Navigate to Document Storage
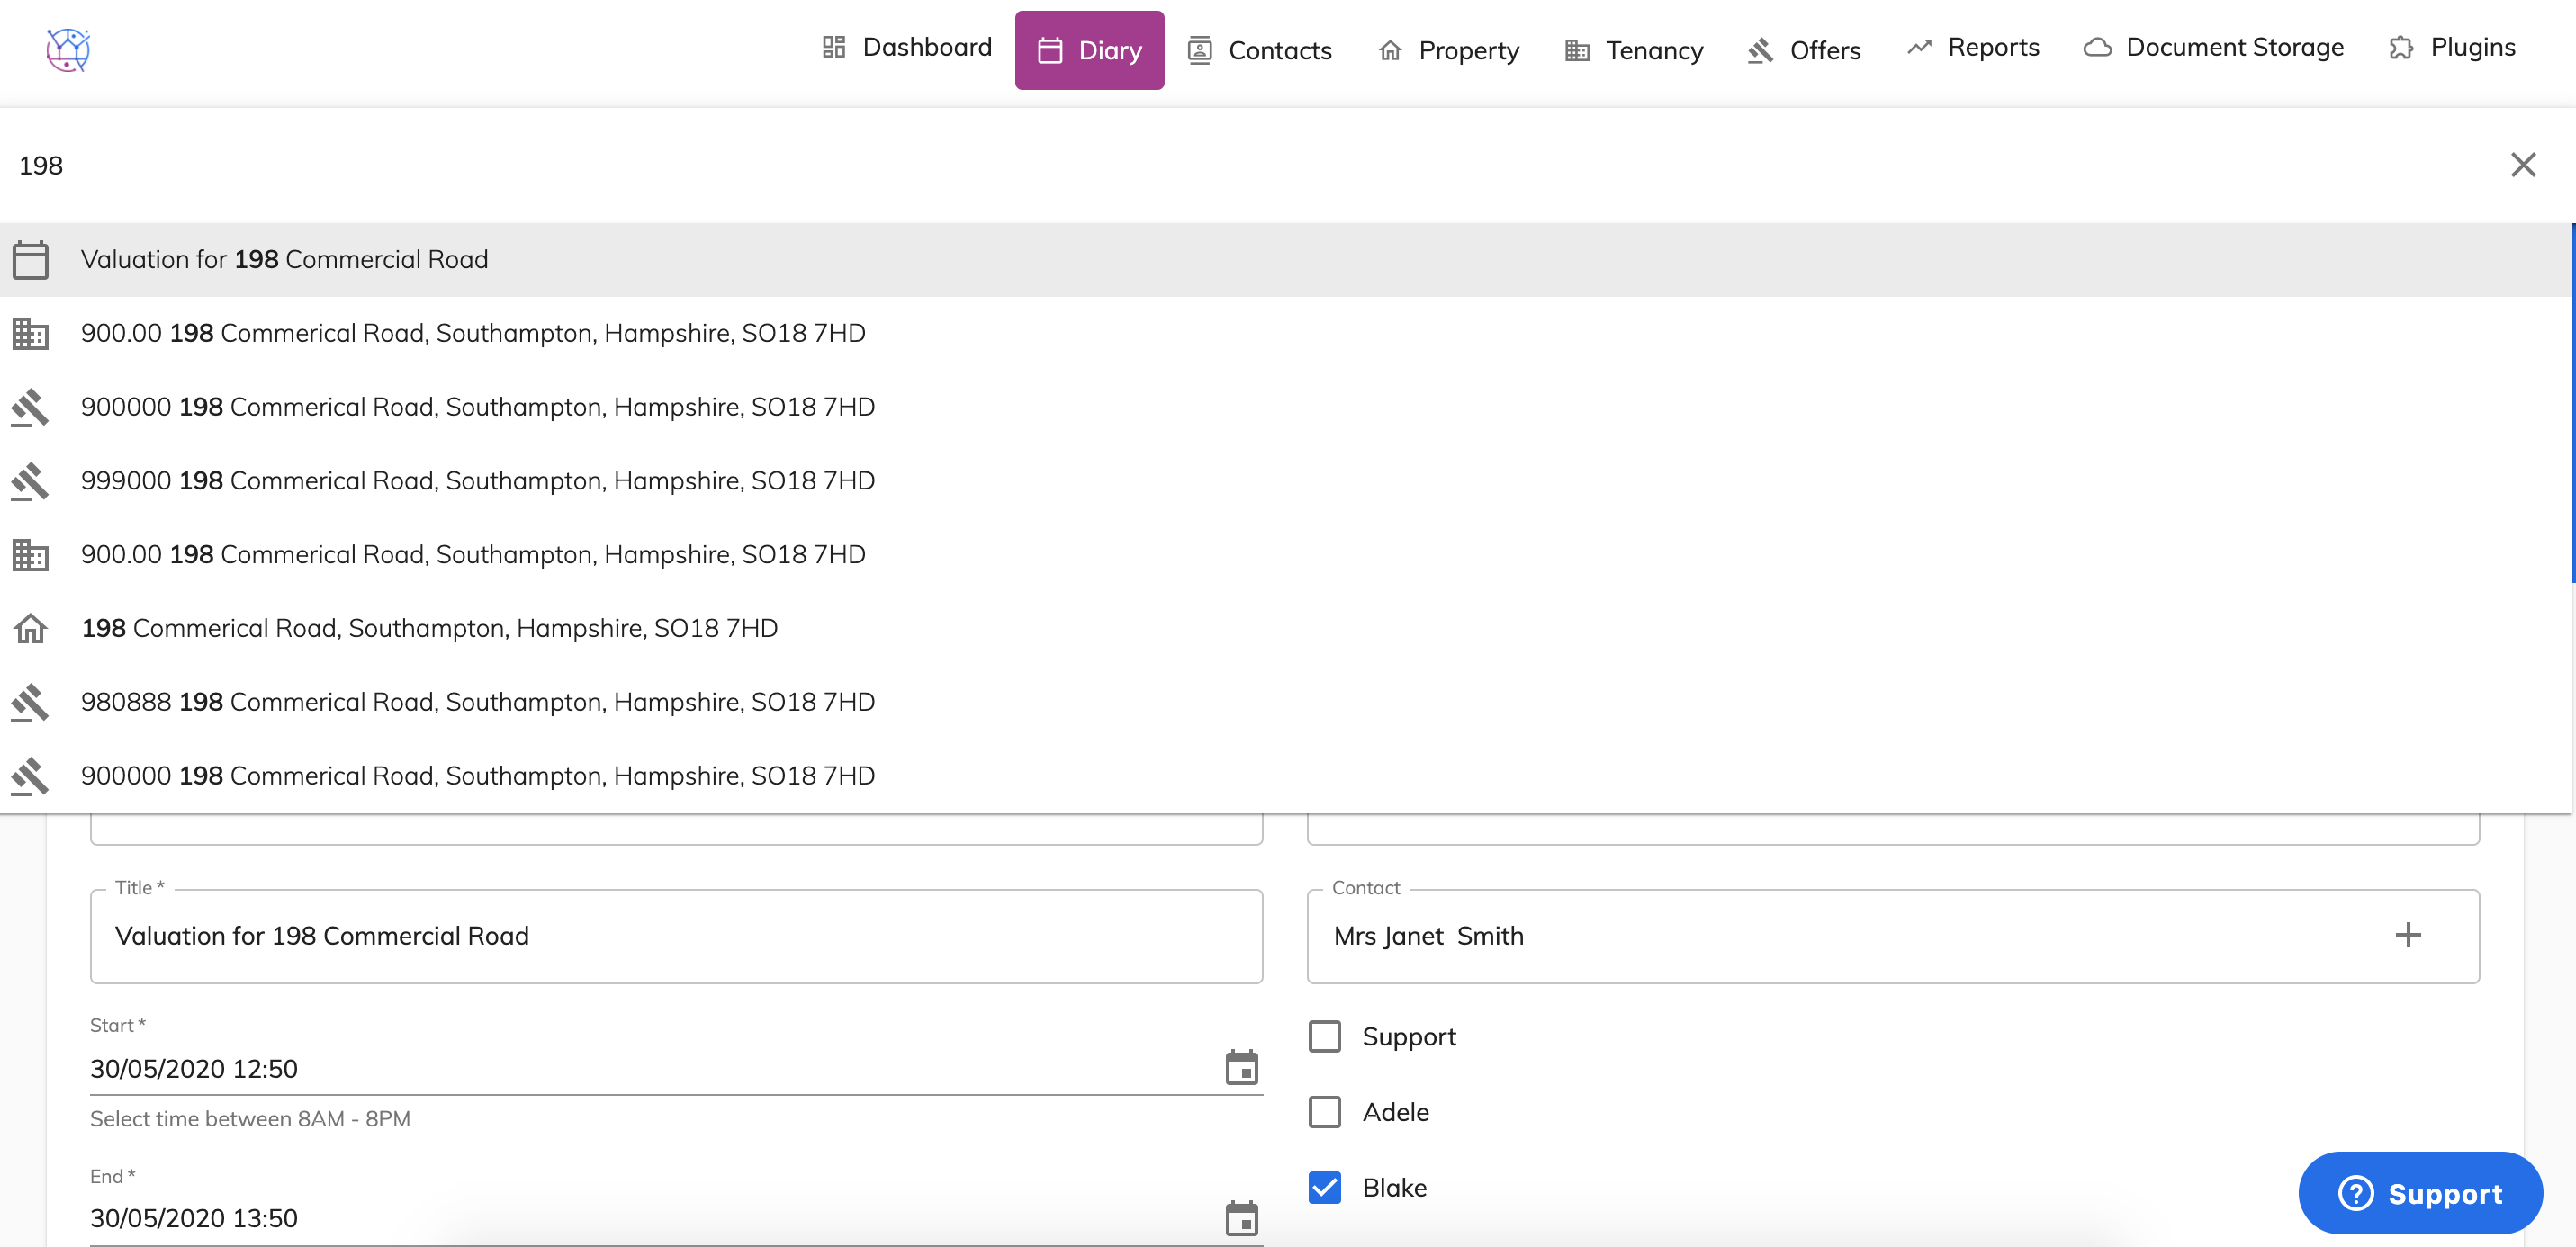Viewport: 2576px width, 1247px height. click(2213, 48)
